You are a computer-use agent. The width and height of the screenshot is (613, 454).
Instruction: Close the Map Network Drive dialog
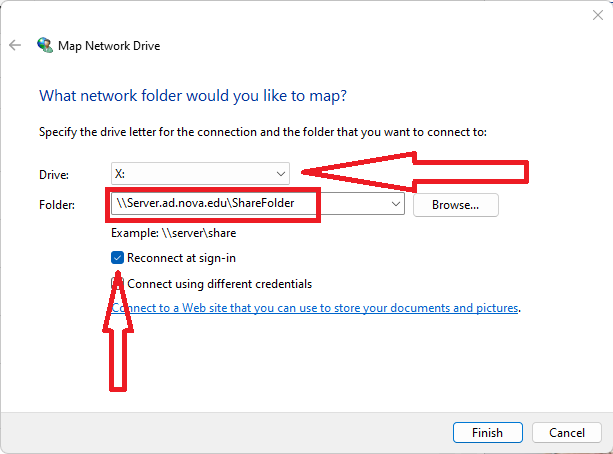pyautogui.click(x=598, y=15)
